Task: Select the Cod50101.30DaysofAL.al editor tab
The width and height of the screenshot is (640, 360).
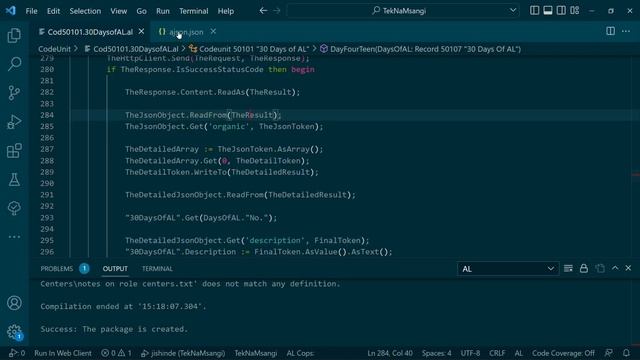Action: 91,32
